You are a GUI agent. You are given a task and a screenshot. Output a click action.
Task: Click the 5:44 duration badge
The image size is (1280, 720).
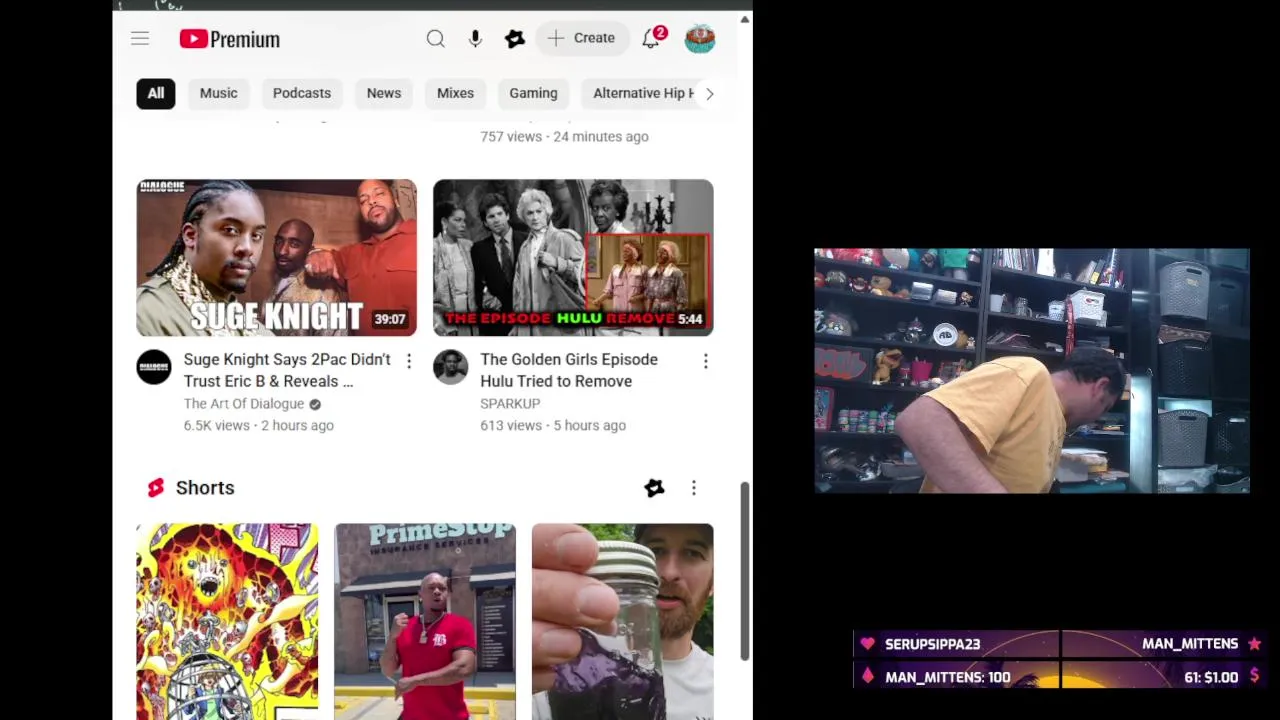(690, 320)
